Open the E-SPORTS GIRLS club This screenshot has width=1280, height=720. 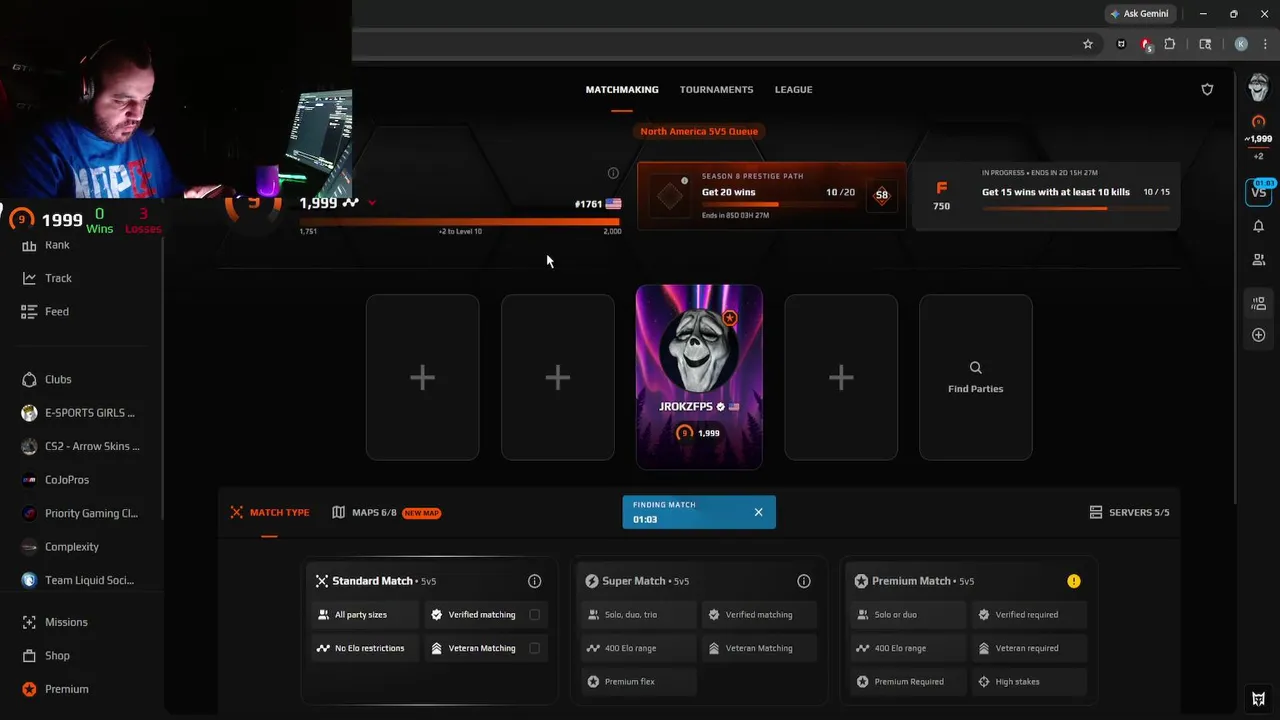(x=78, y=412)
